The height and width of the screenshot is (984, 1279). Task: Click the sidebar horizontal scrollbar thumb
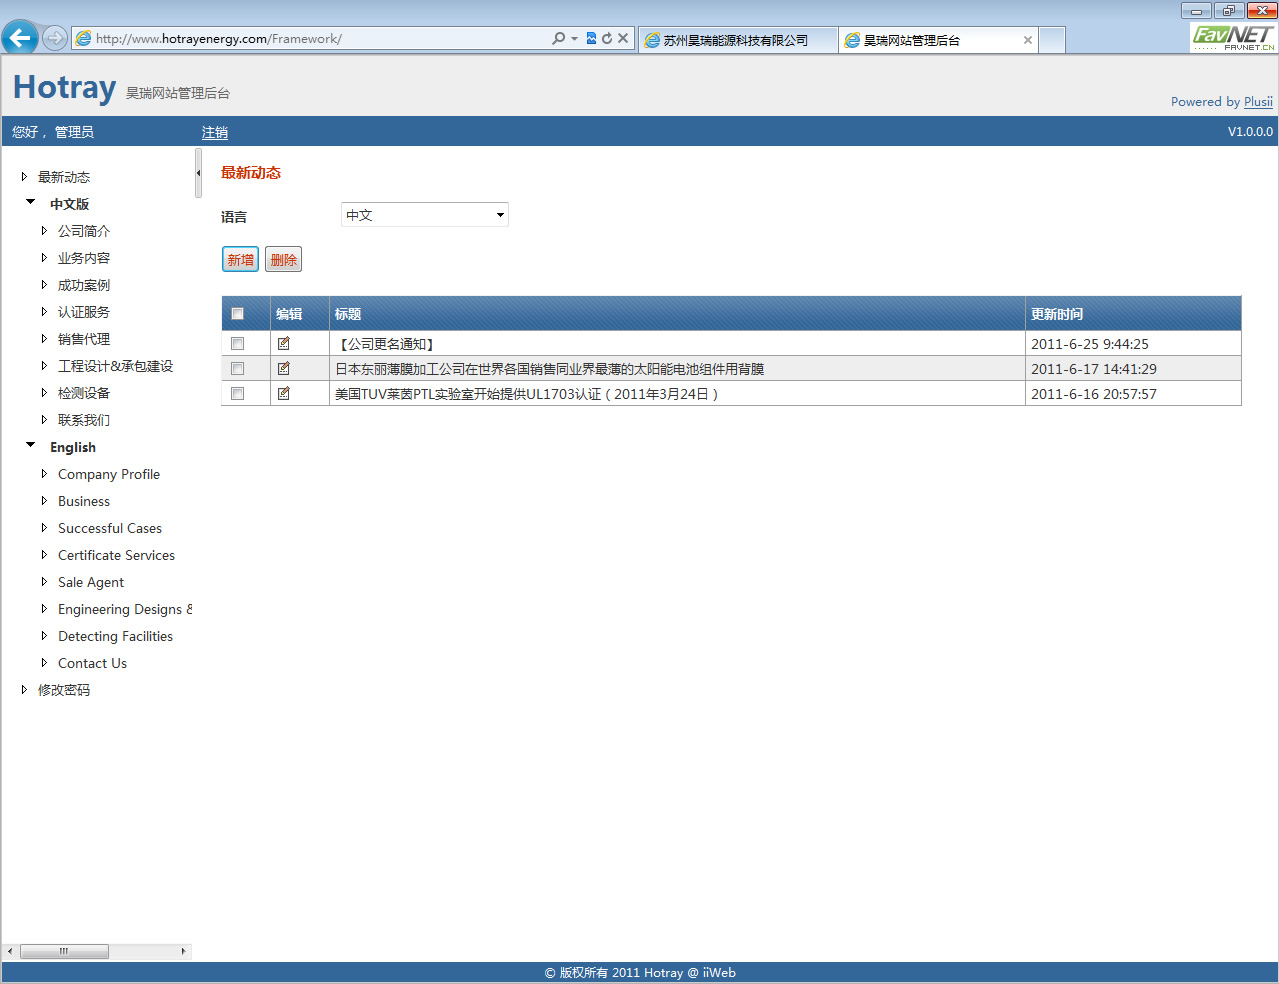[64, 951]
